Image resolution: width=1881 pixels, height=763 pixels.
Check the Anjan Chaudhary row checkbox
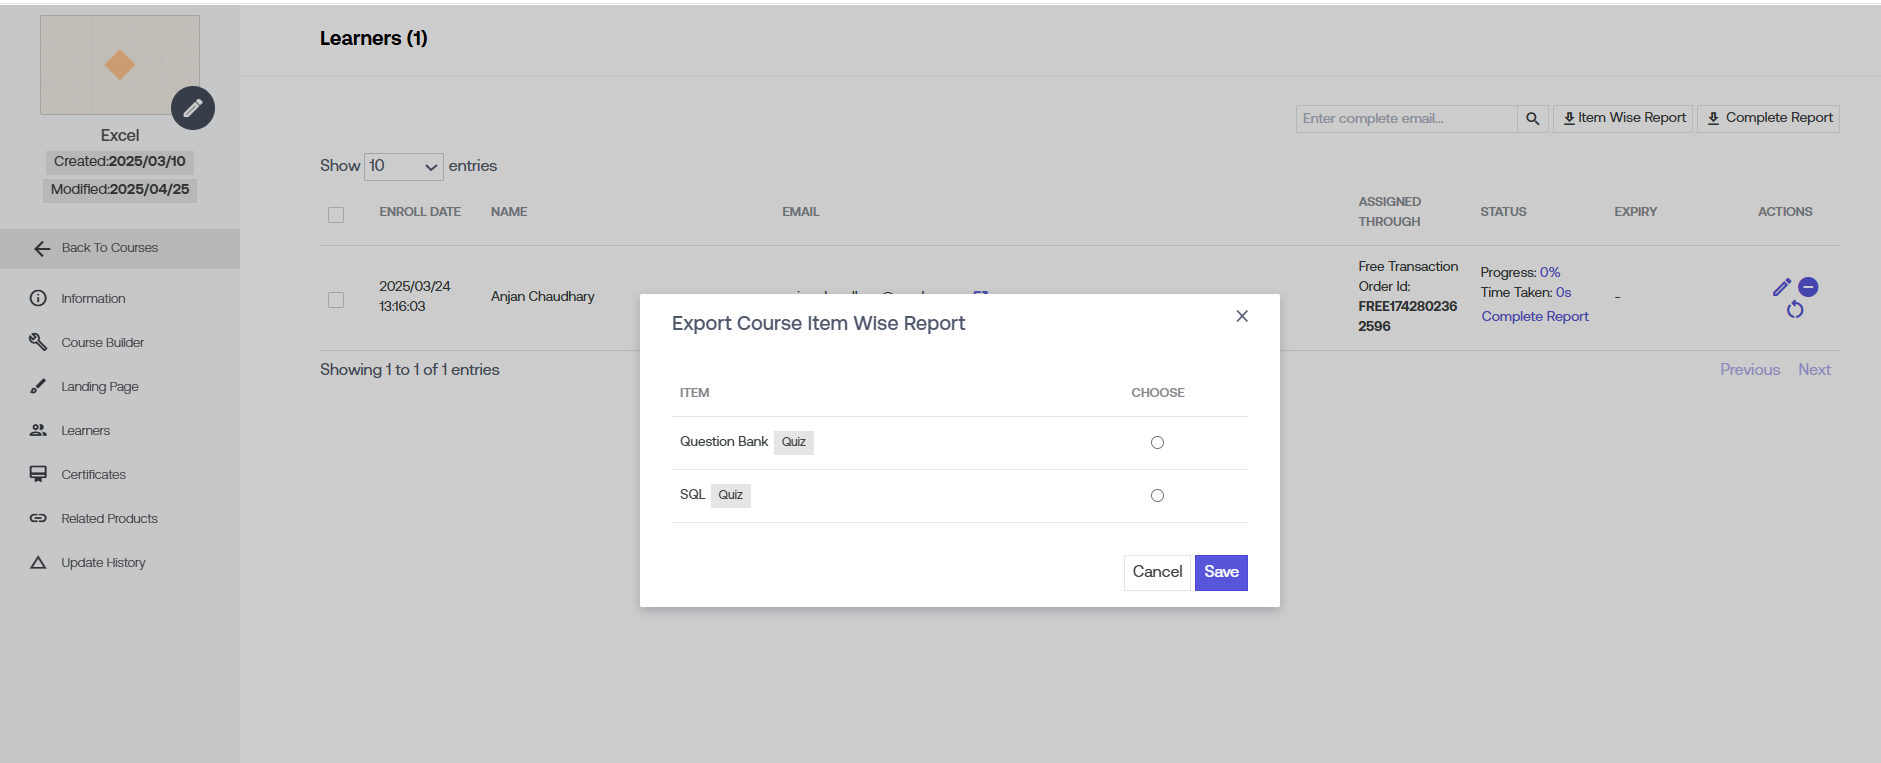click(x=336, y=300)
